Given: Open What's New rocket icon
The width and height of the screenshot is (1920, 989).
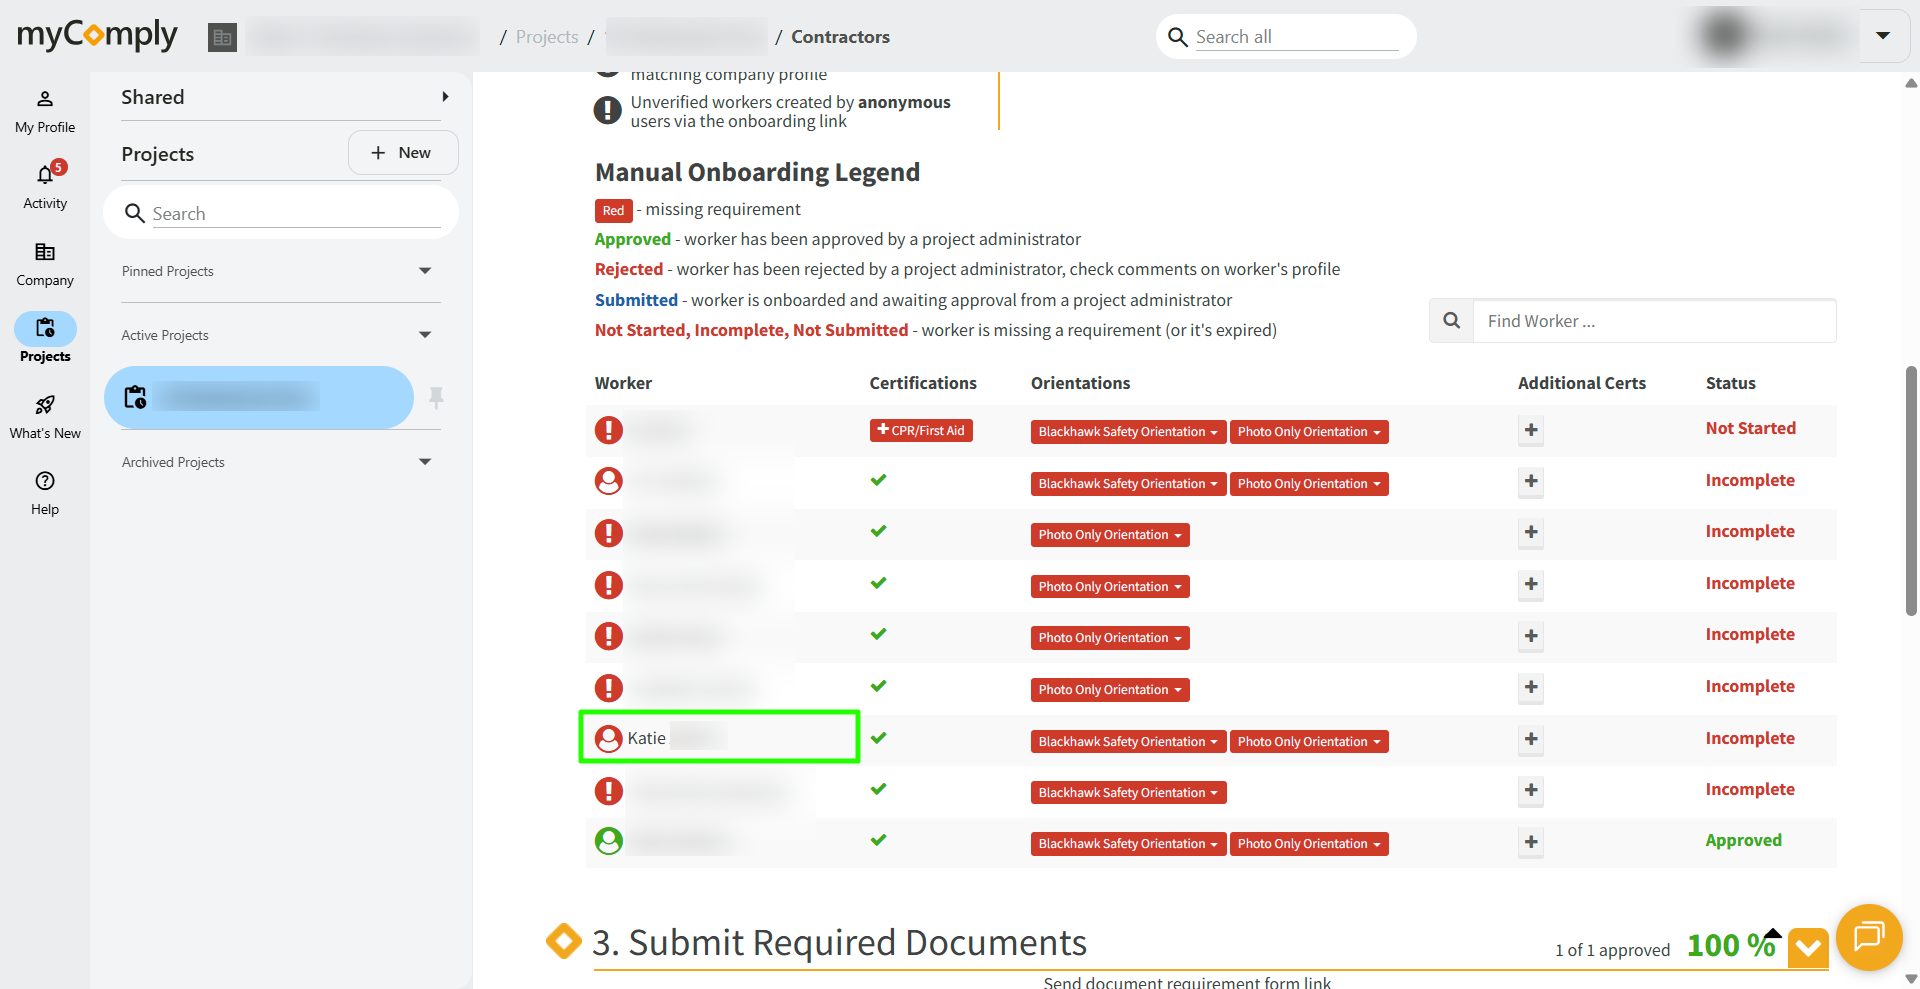Looking at the screenshot, I should coord(45,405).
